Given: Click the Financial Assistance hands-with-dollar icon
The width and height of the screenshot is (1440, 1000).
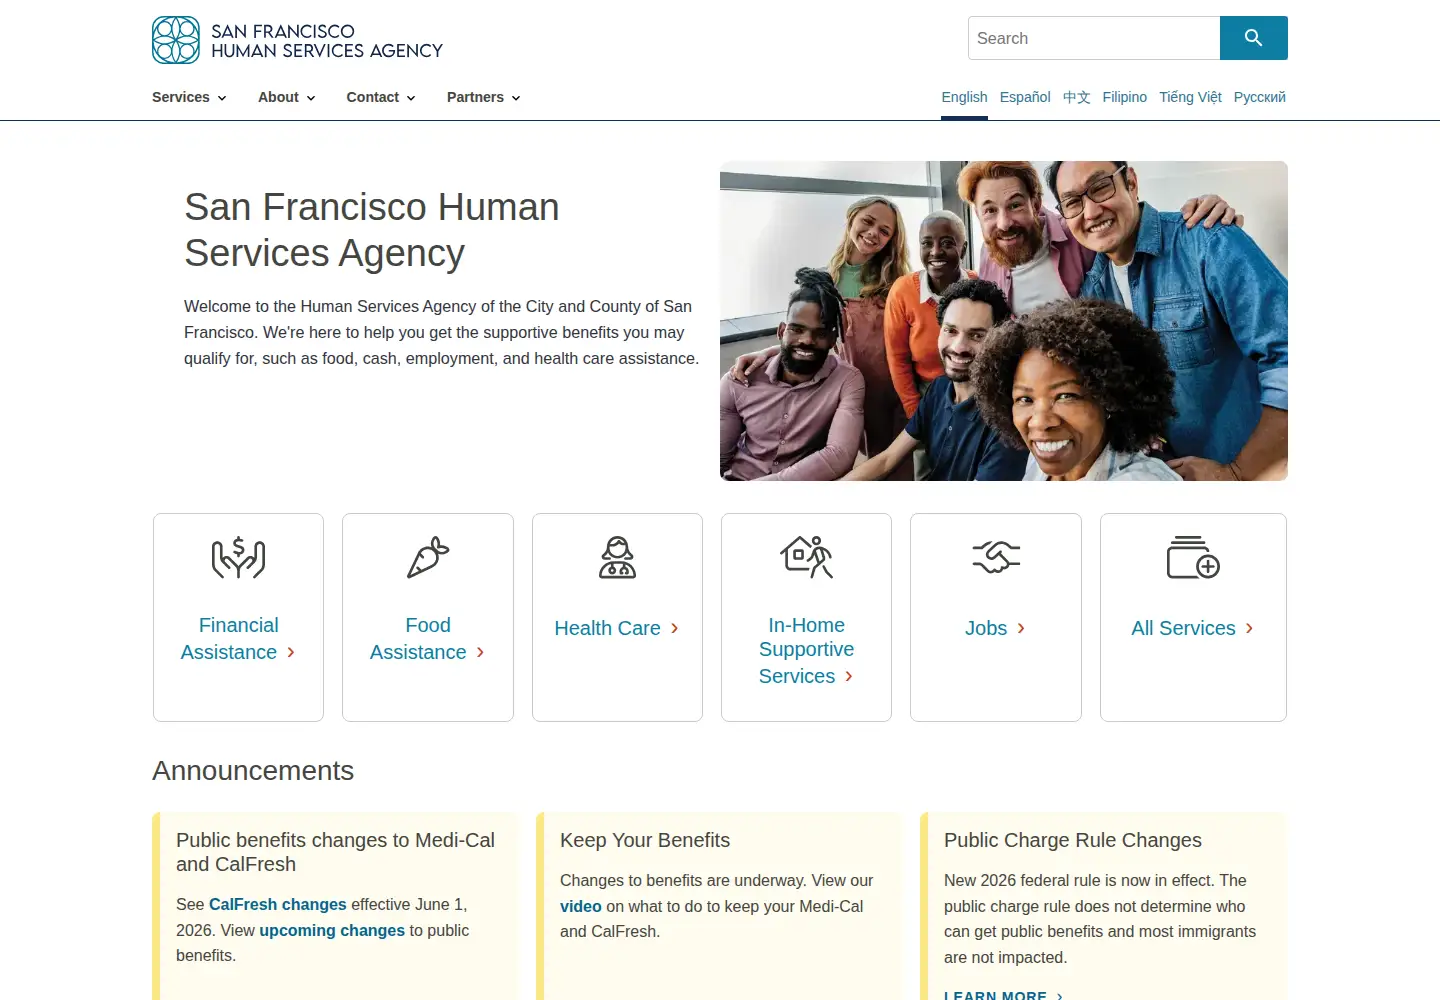Looking at the screenshot, I should click(x=238, y=558).
